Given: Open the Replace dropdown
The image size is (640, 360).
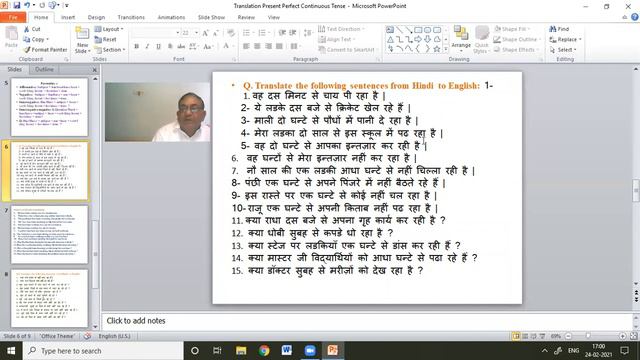Looking at the screenshot, I should pyautogui.click(x=565, y=39).
